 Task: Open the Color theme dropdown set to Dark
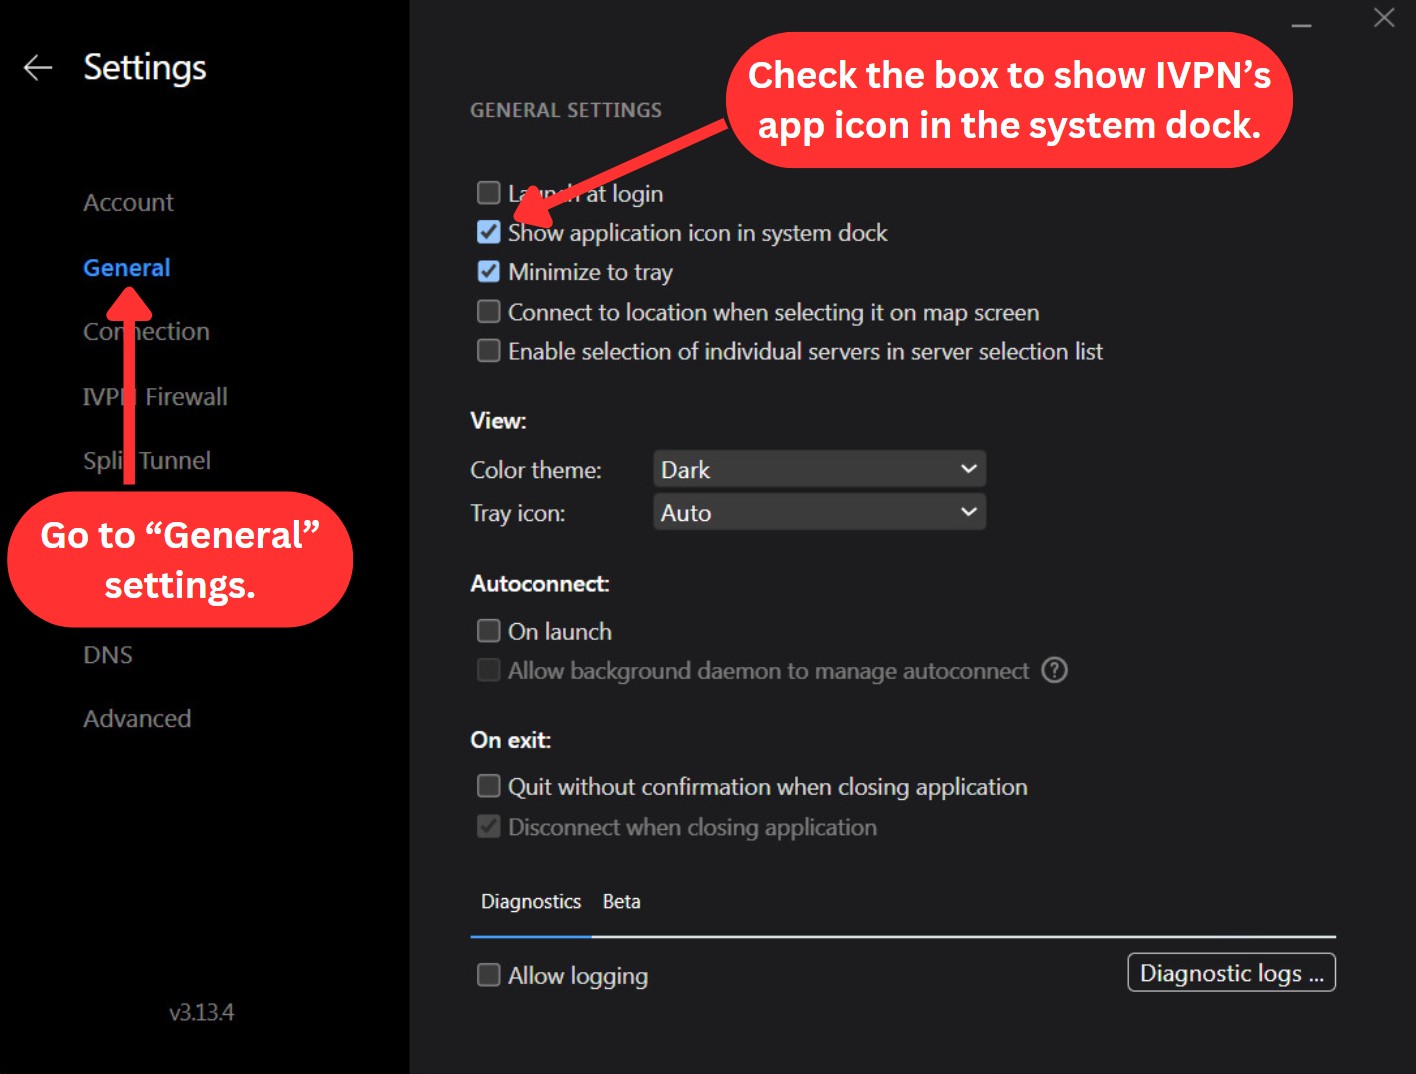click(819, 469)
